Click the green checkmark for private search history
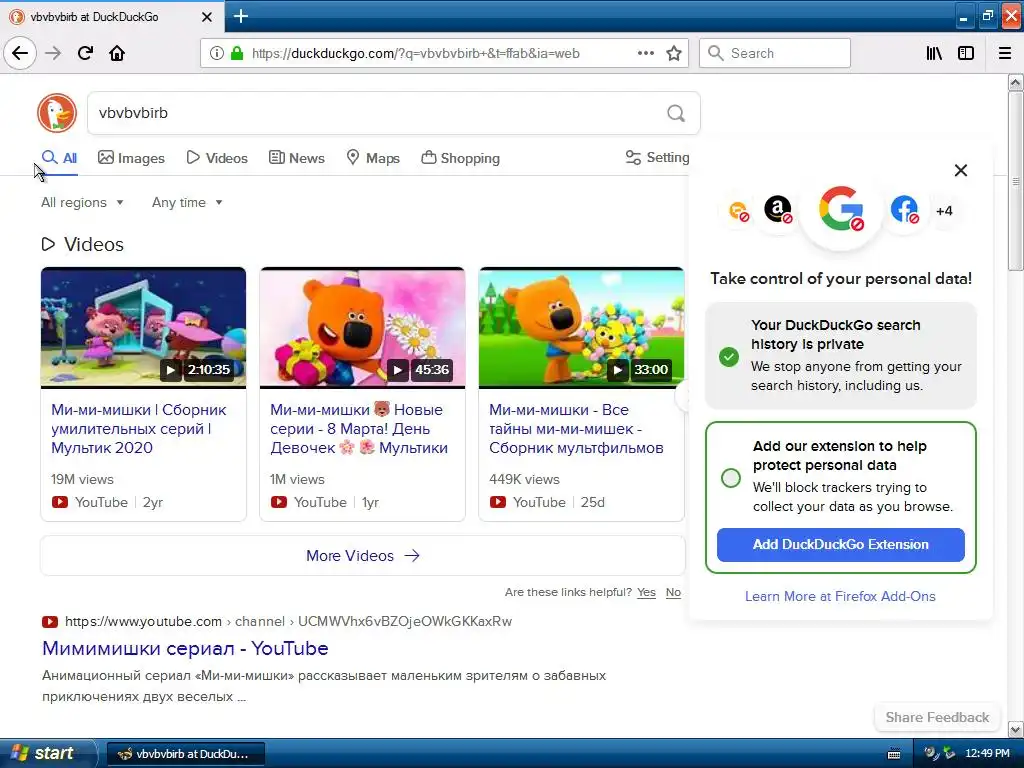The height and width of the screenshot is (768, 1024). [x=729, y=357]
